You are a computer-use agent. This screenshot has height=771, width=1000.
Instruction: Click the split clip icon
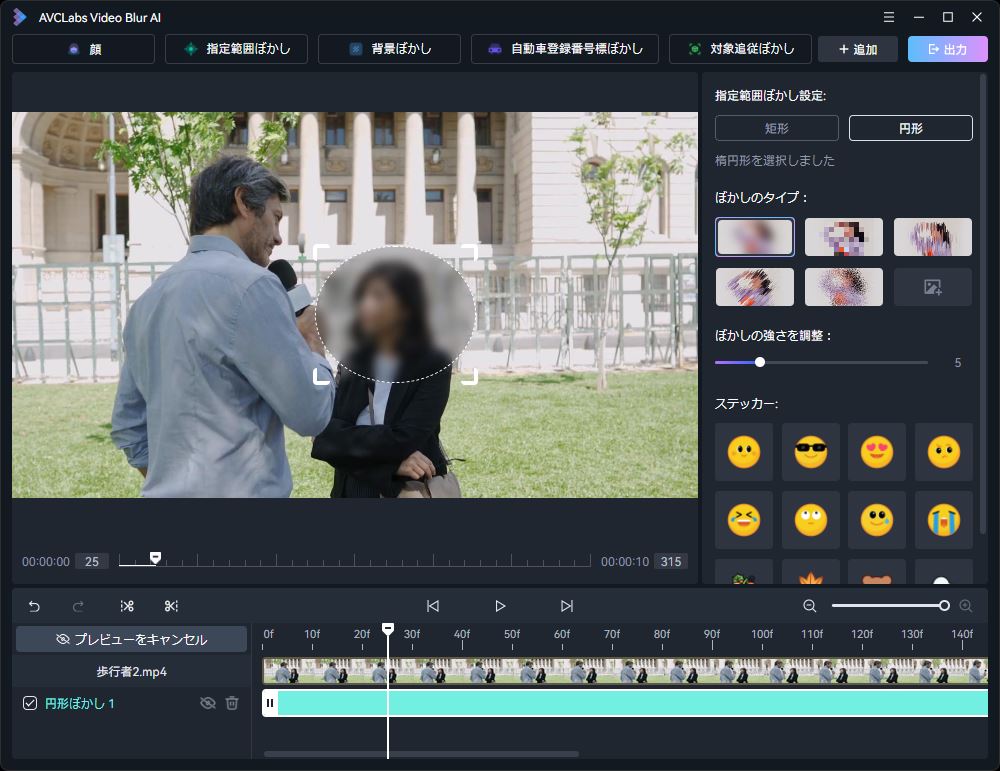(127, 606)
